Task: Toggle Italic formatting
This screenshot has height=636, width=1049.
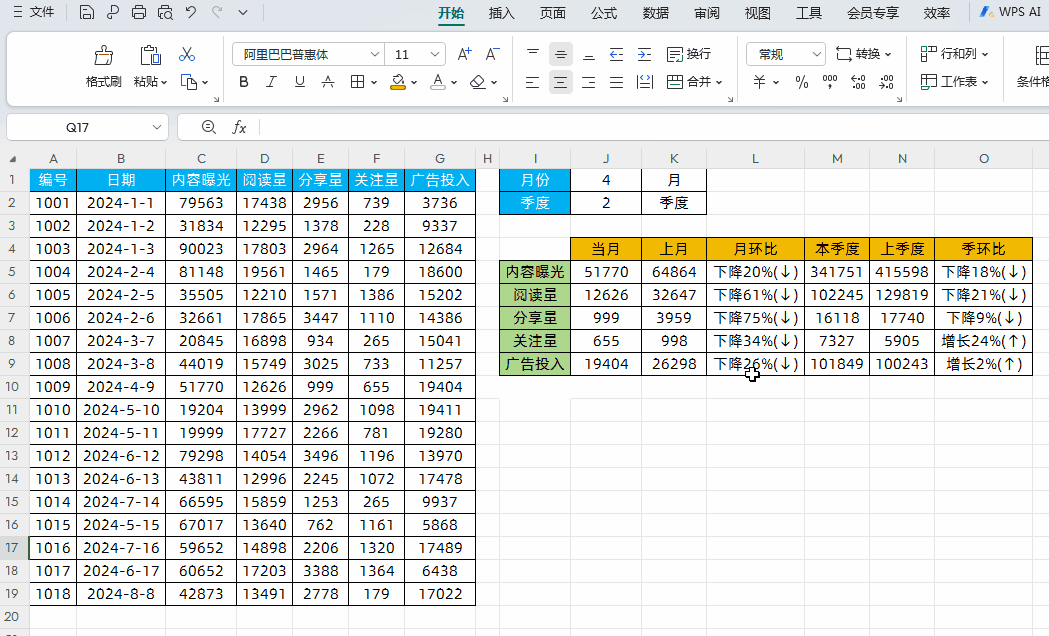Action: [x=271, y=82]
